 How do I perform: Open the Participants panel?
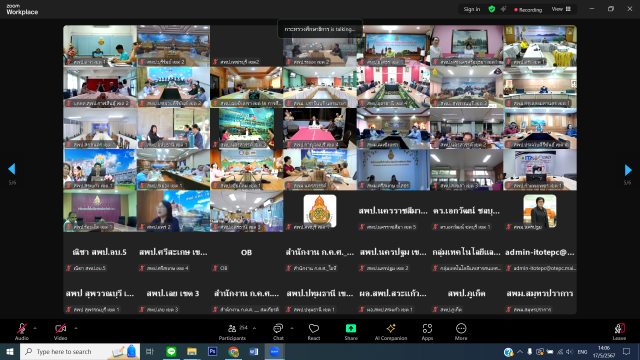(232, 331)
